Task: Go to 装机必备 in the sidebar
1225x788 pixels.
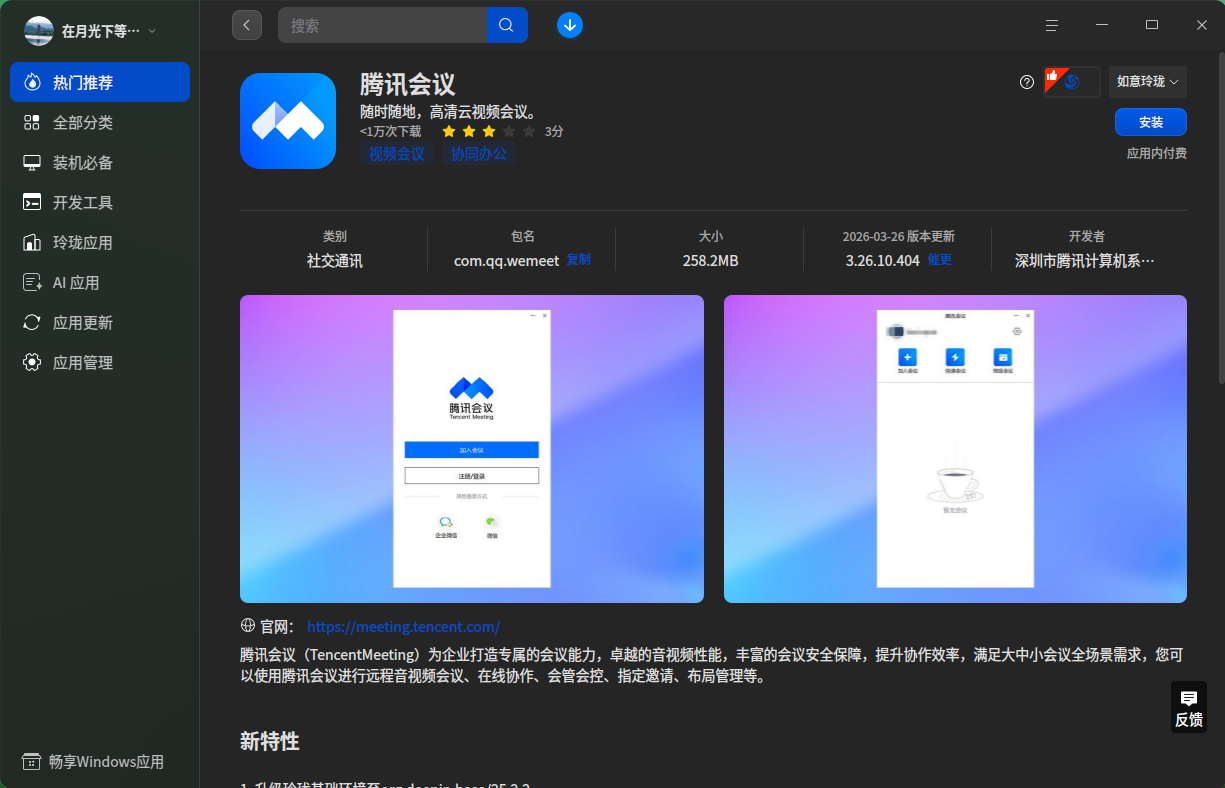Action: (100, 162)
